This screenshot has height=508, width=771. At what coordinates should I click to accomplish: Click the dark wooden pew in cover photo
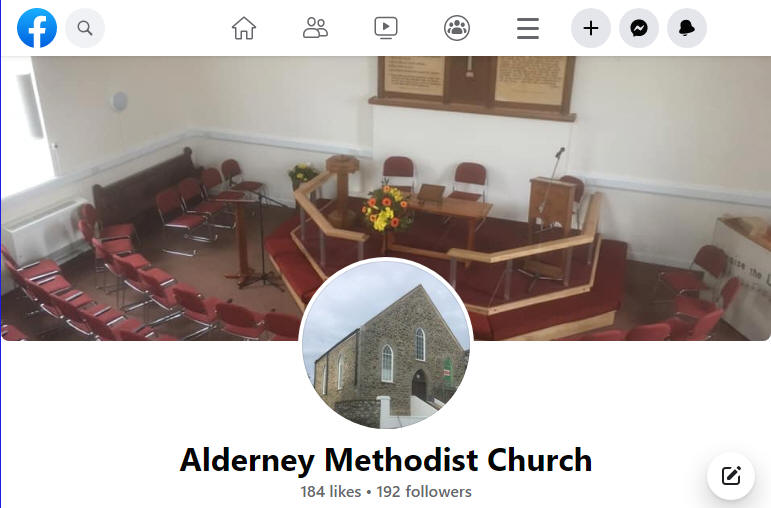click(145, 189)
